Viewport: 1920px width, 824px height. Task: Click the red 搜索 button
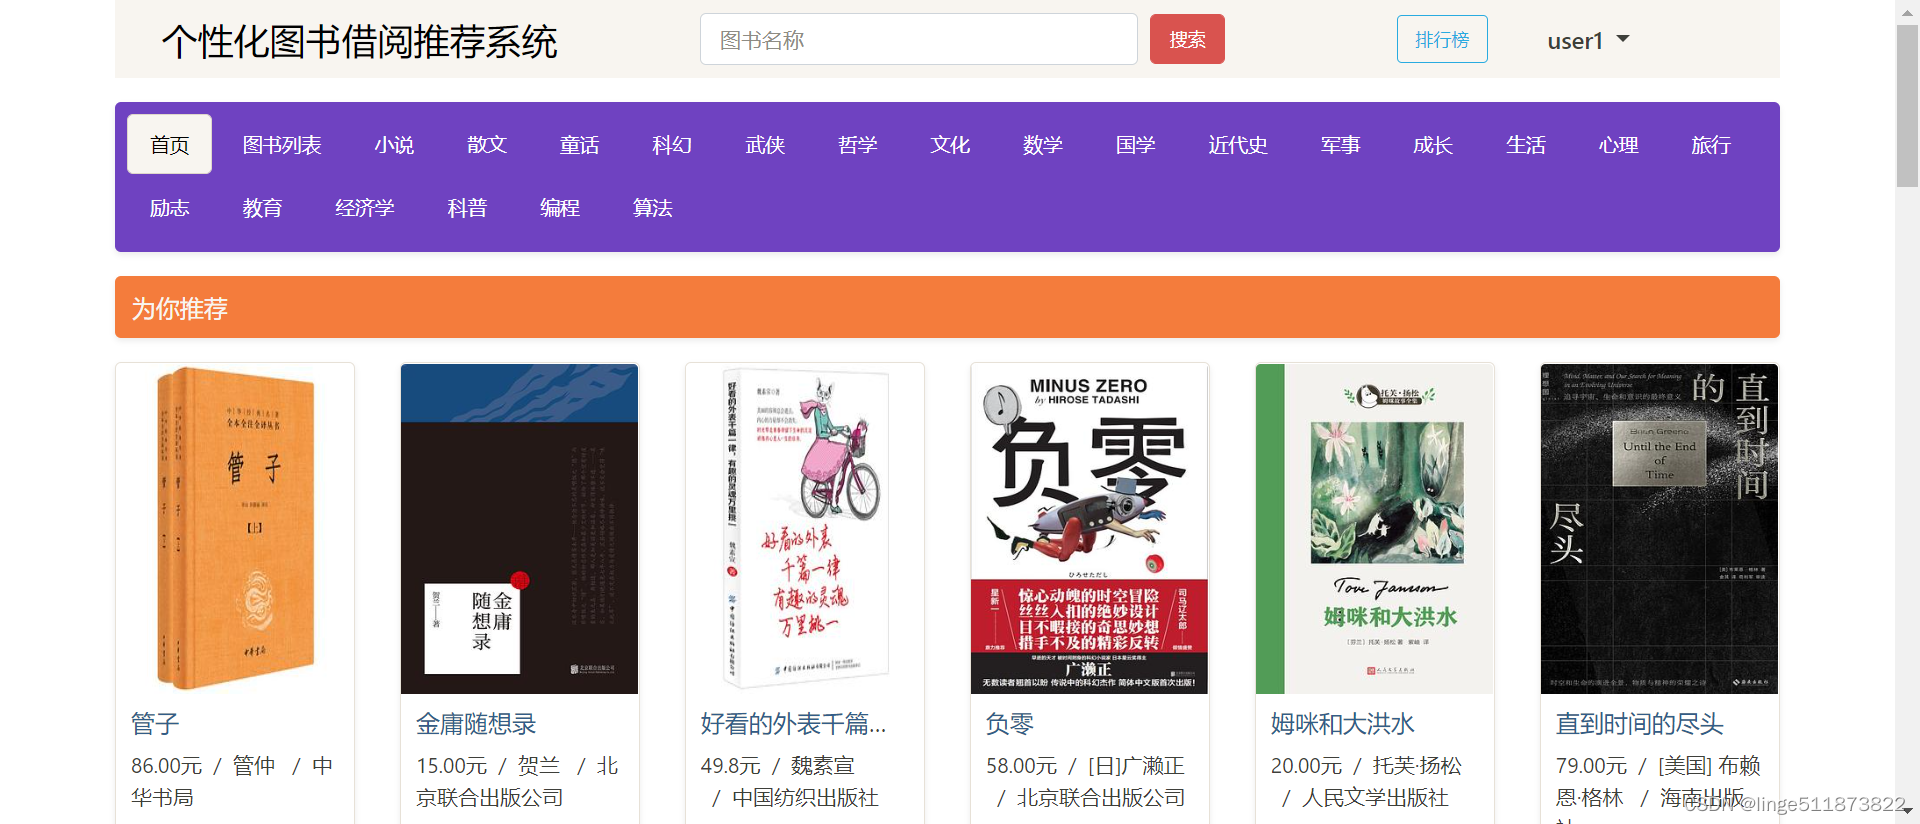(x=1187, y=40)
